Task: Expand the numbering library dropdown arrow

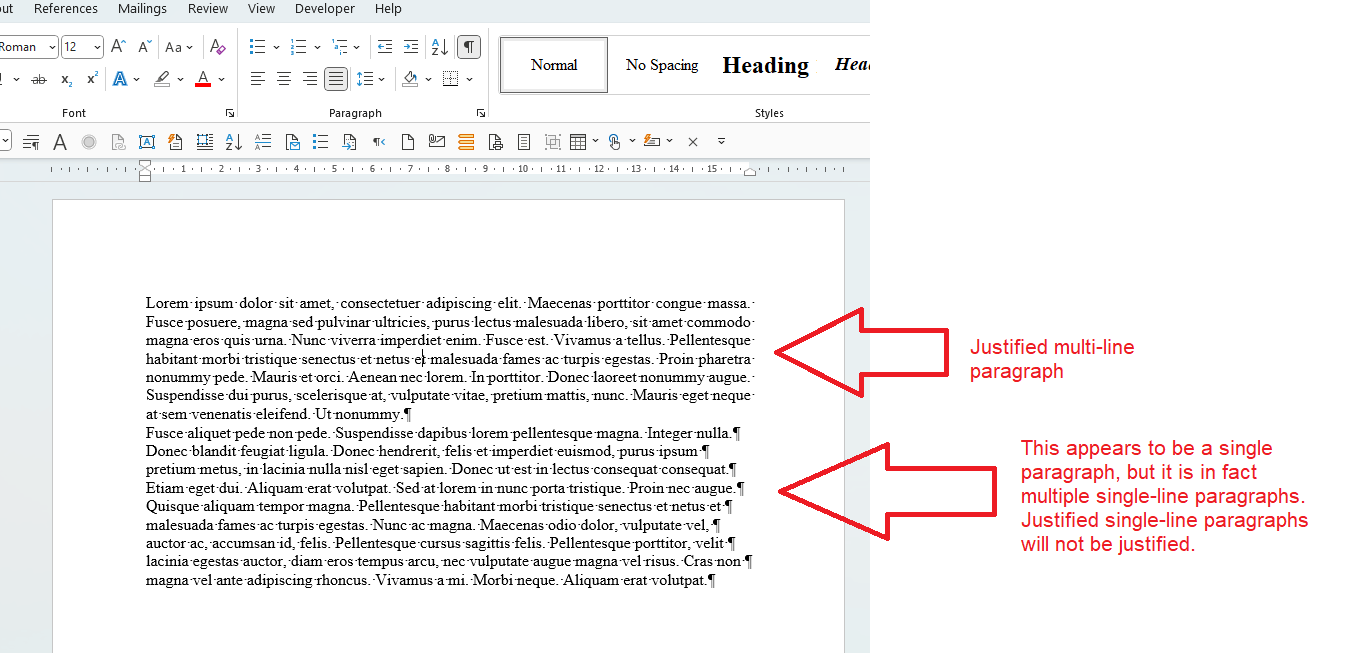Action: click(317, 47)
